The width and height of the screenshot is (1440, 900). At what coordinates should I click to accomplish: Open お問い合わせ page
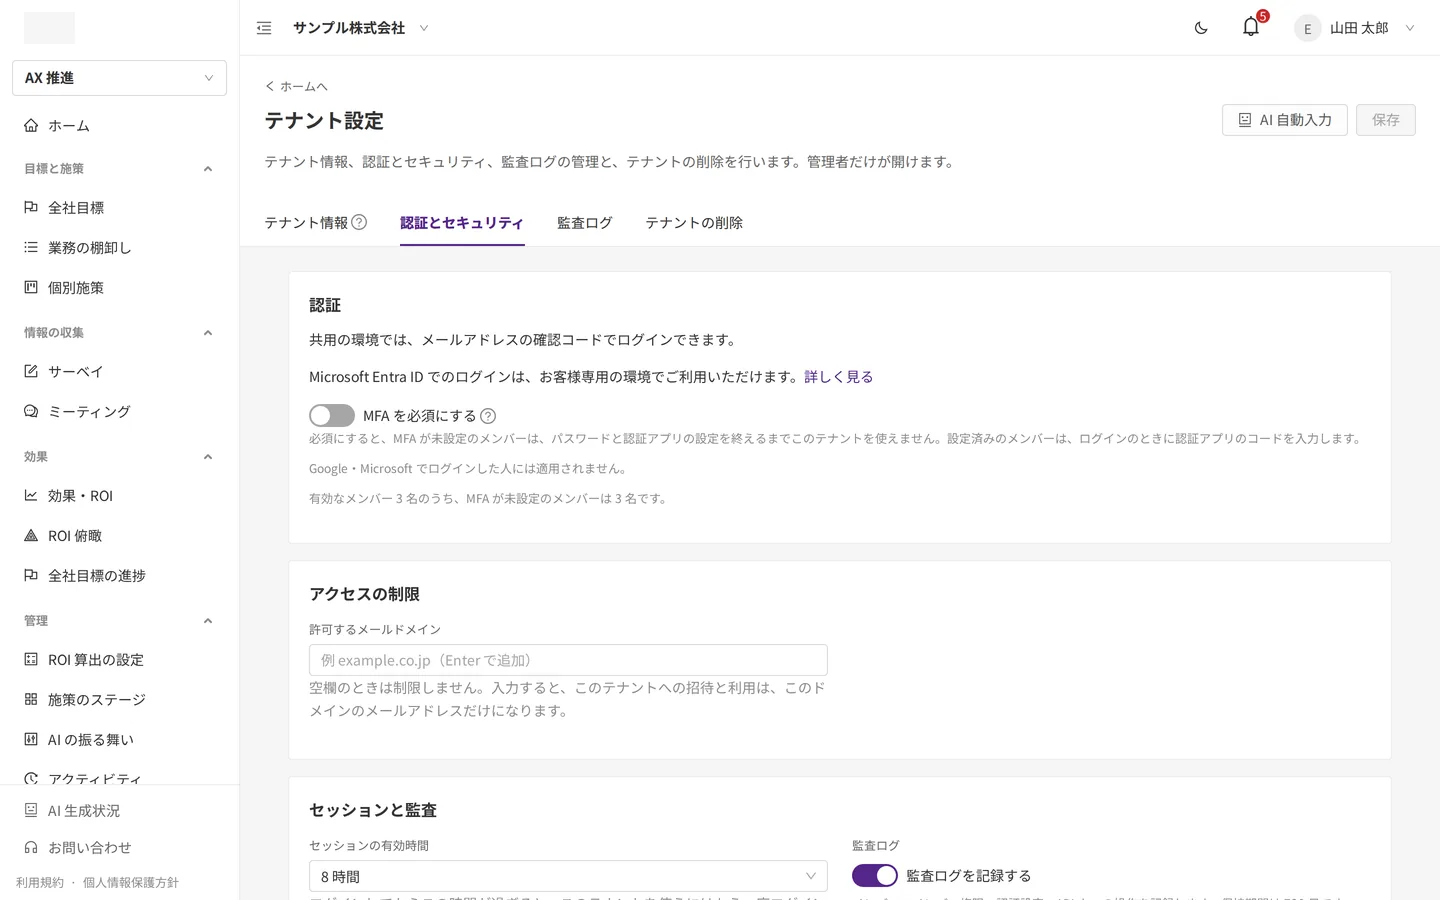[x=119, y=848]
